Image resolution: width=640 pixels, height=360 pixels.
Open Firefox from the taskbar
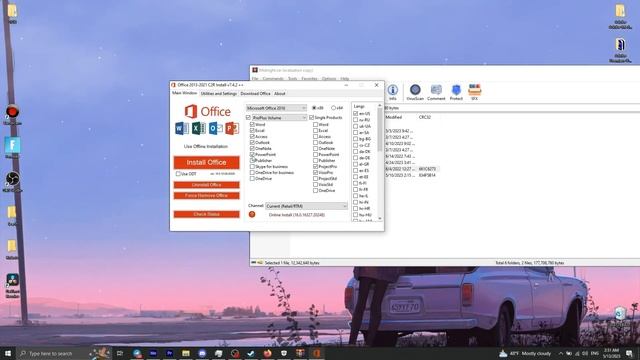[x=267, y=353]
